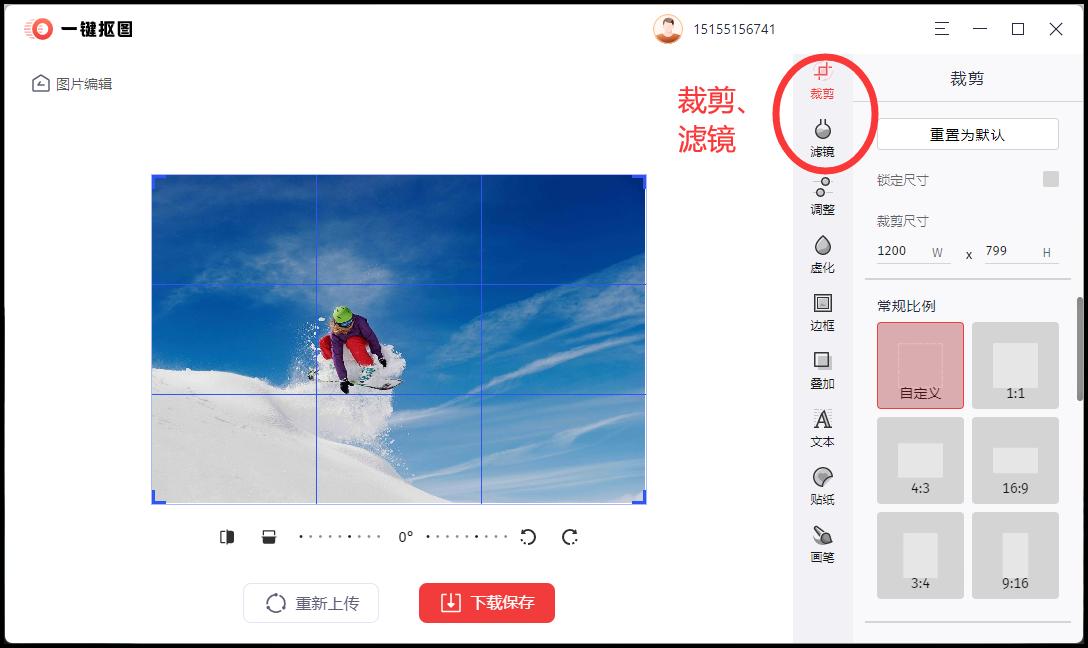Toggle horizontal flip of the image

(227, 537)
